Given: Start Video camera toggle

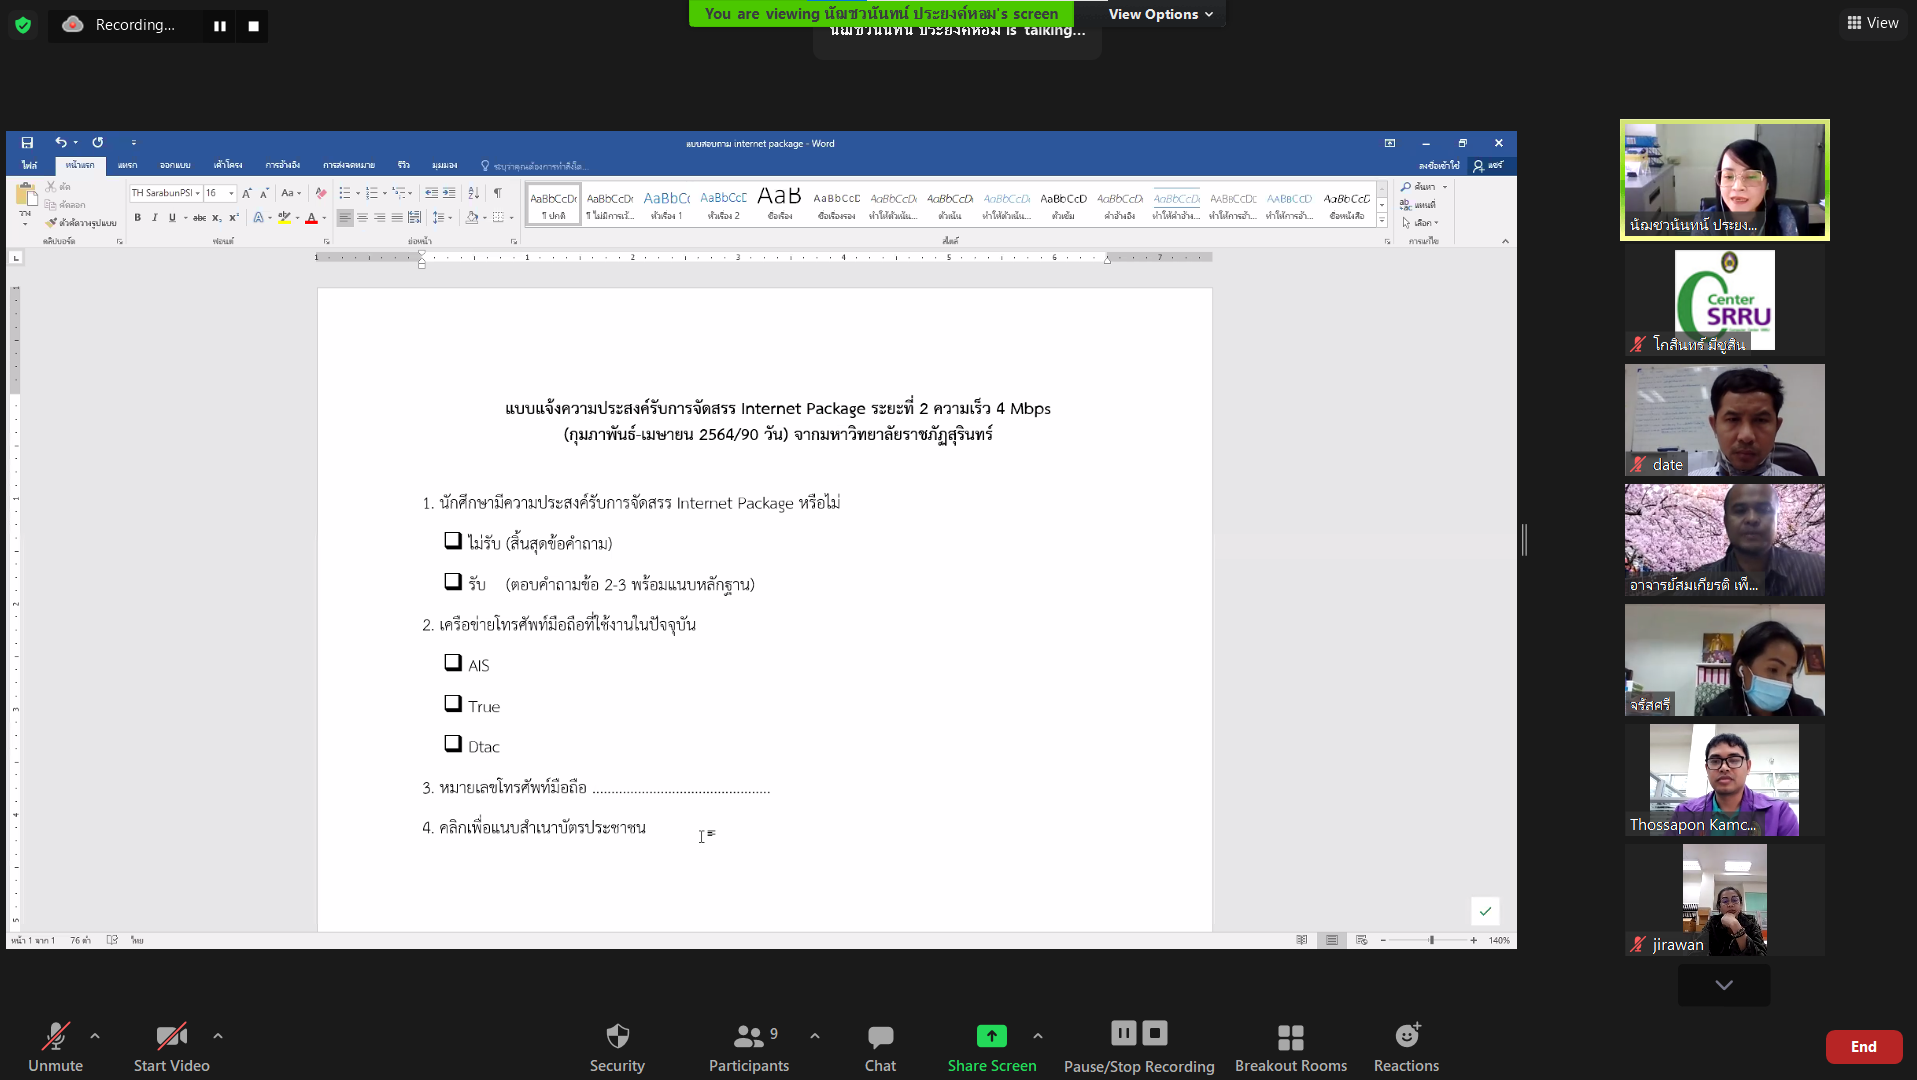Looking at the screenshot, I should (171, 1036).
